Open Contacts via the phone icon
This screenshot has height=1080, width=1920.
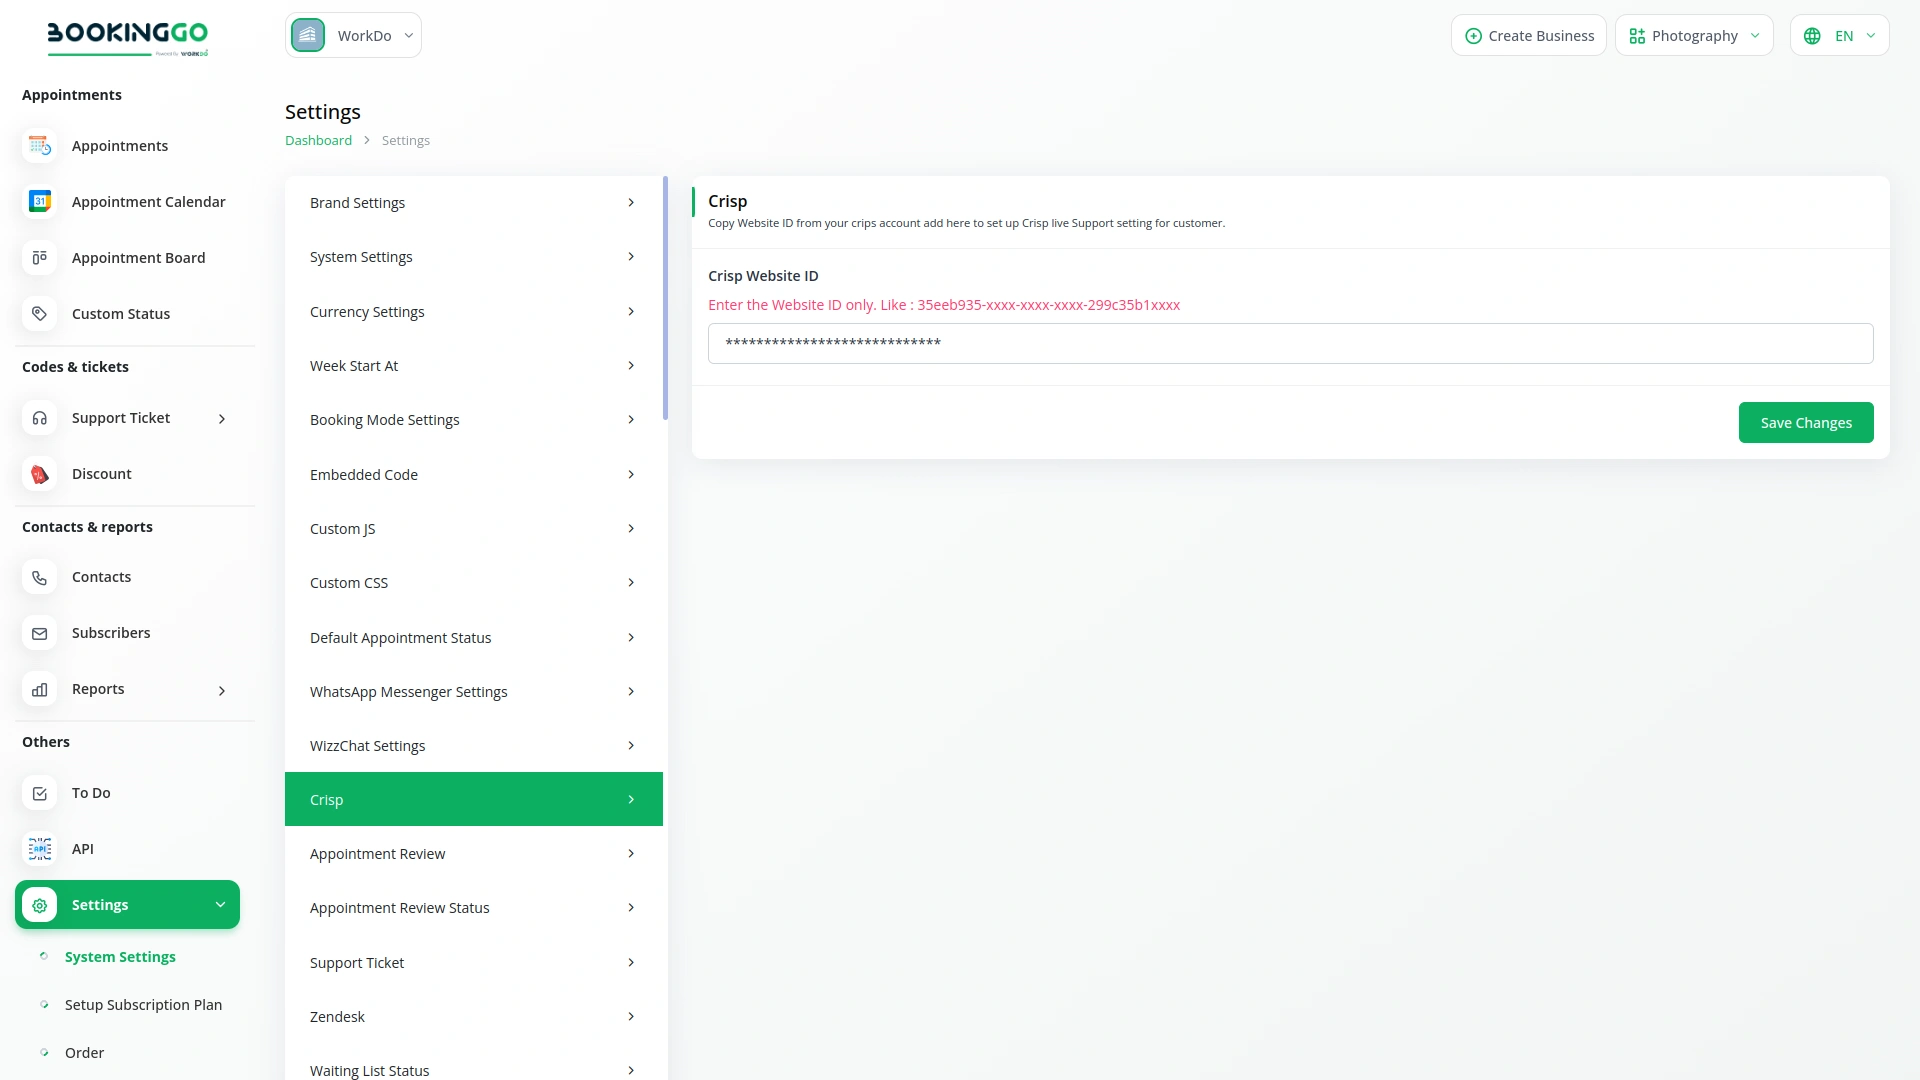point(39,577)
